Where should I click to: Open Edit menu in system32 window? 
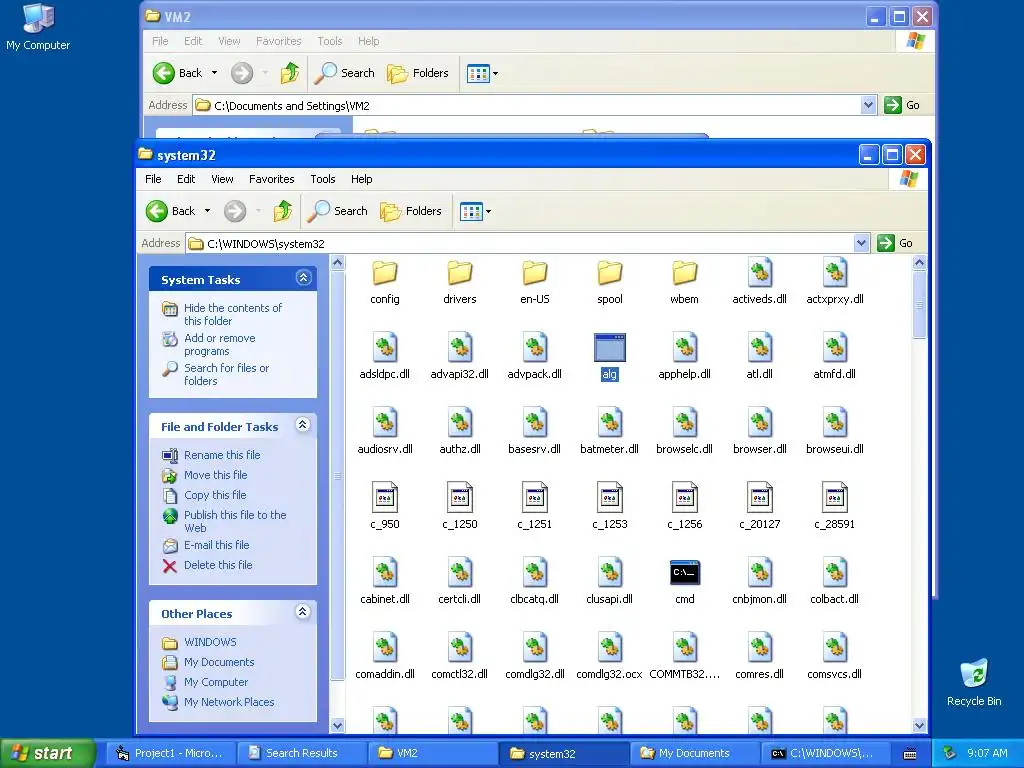pos(186,179)
